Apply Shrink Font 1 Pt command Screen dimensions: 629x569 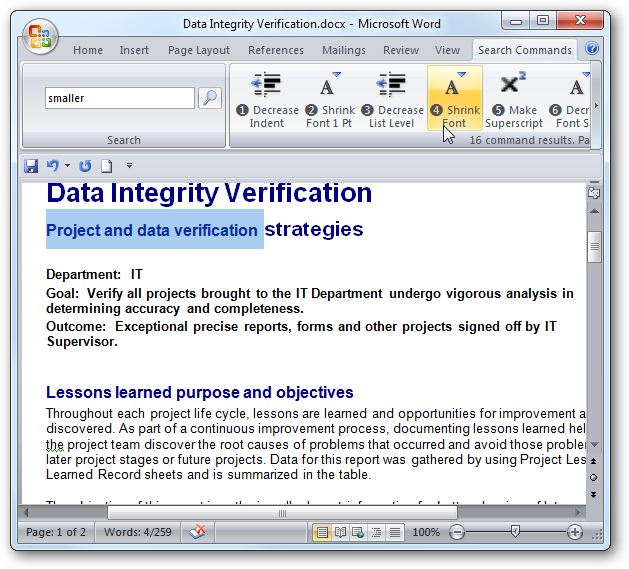tap(329, 99)
